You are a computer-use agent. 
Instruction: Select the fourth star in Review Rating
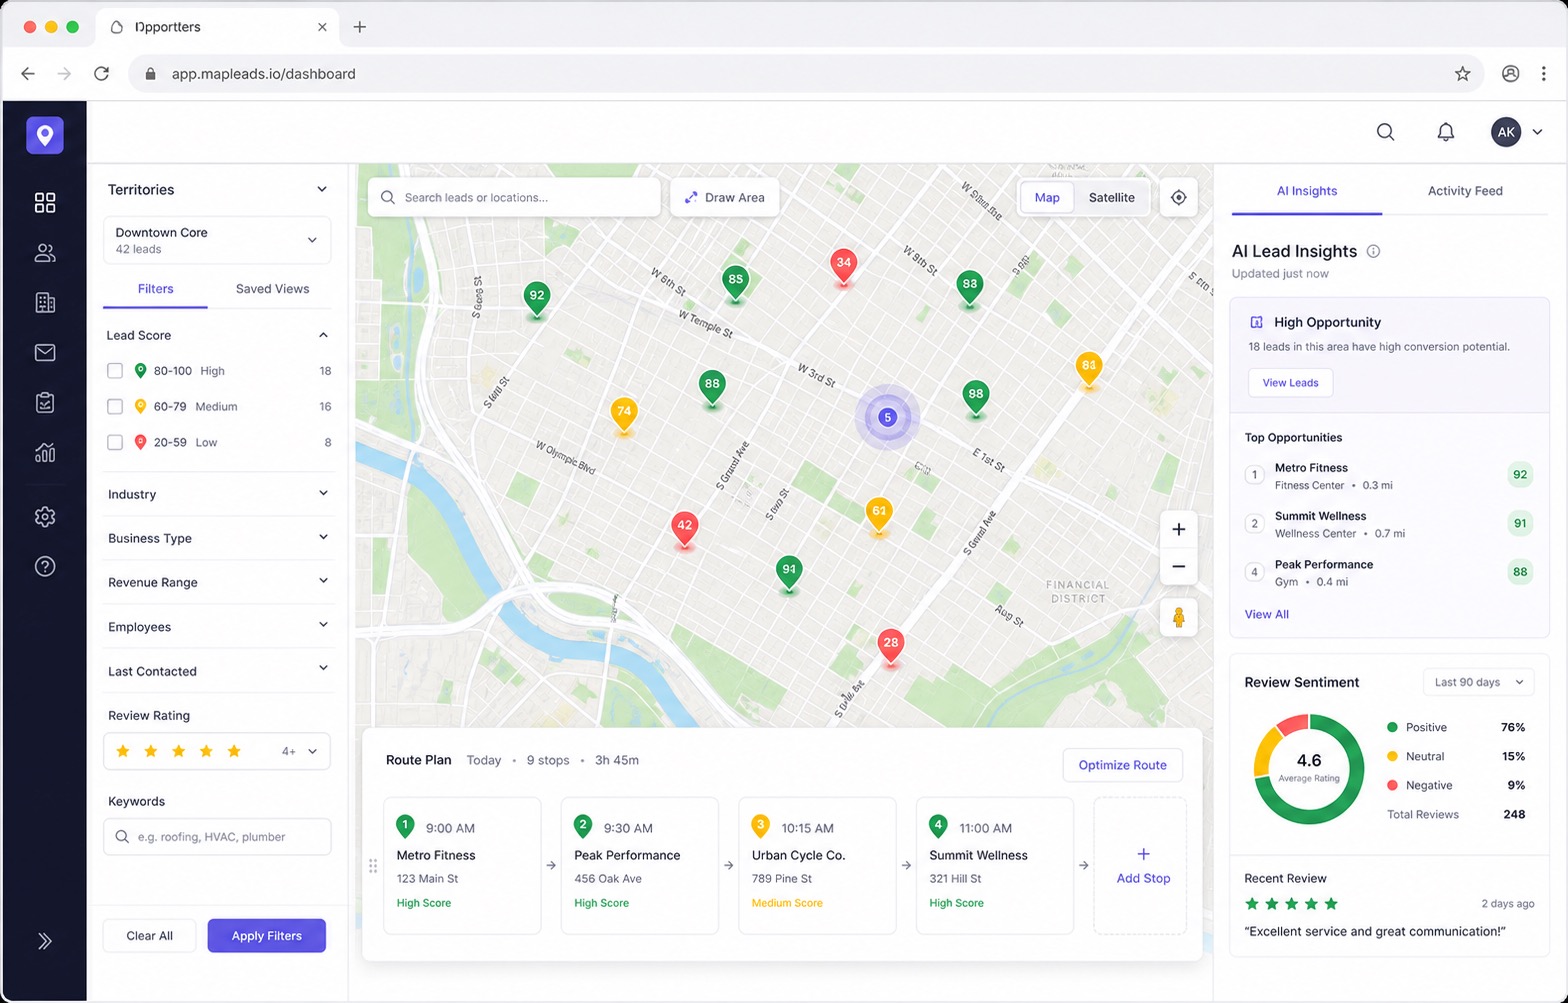point(206,751)
